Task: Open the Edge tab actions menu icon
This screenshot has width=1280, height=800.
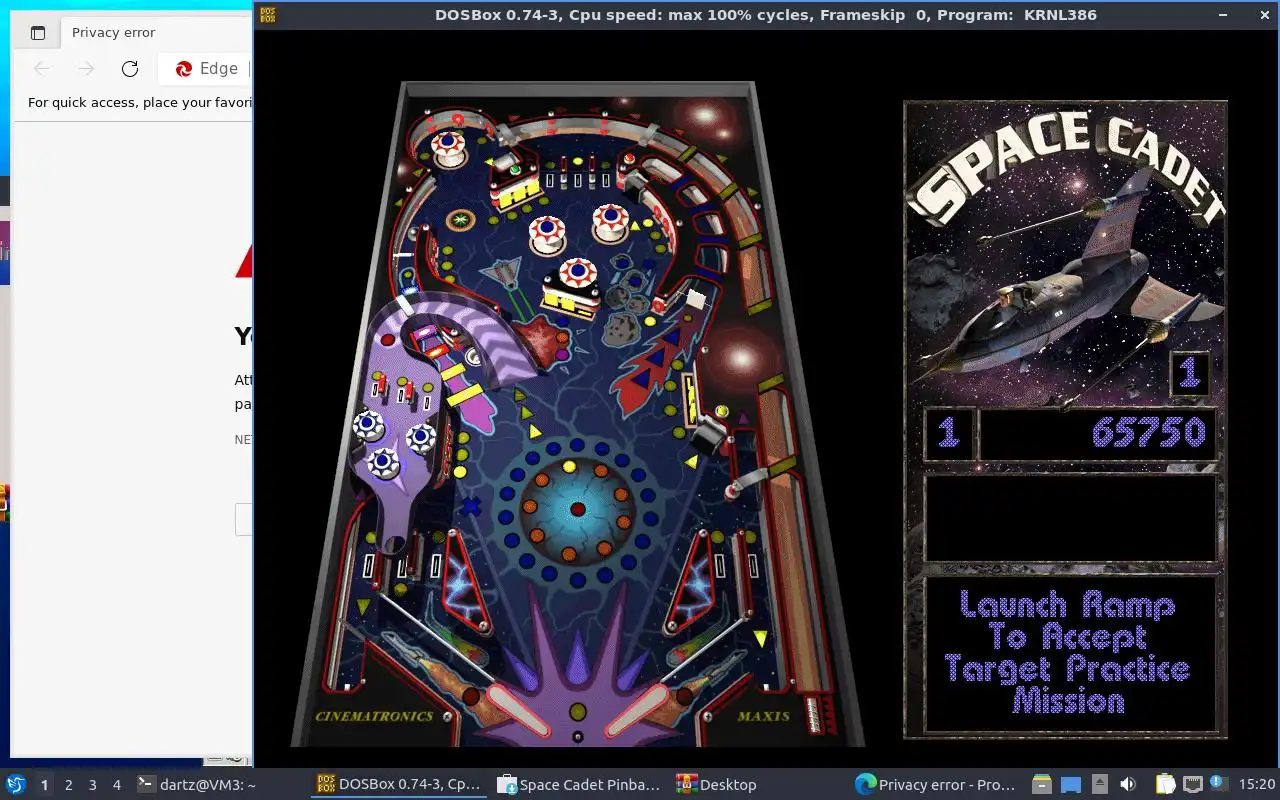Action: (x=38, y=32)
